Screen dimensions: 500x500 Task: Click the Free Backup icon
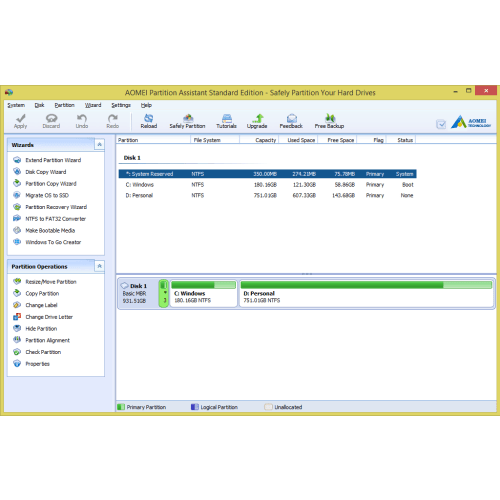point(330,118)
